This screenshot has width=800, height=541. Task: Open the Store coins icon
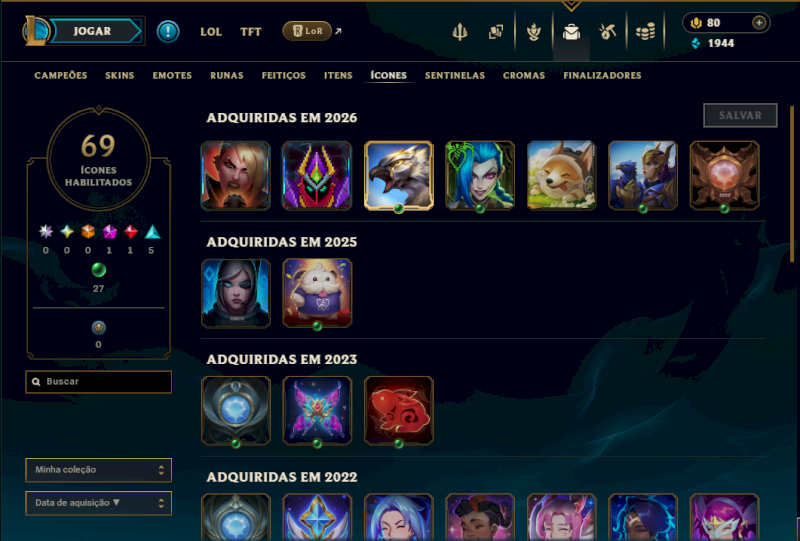point(645,32)
